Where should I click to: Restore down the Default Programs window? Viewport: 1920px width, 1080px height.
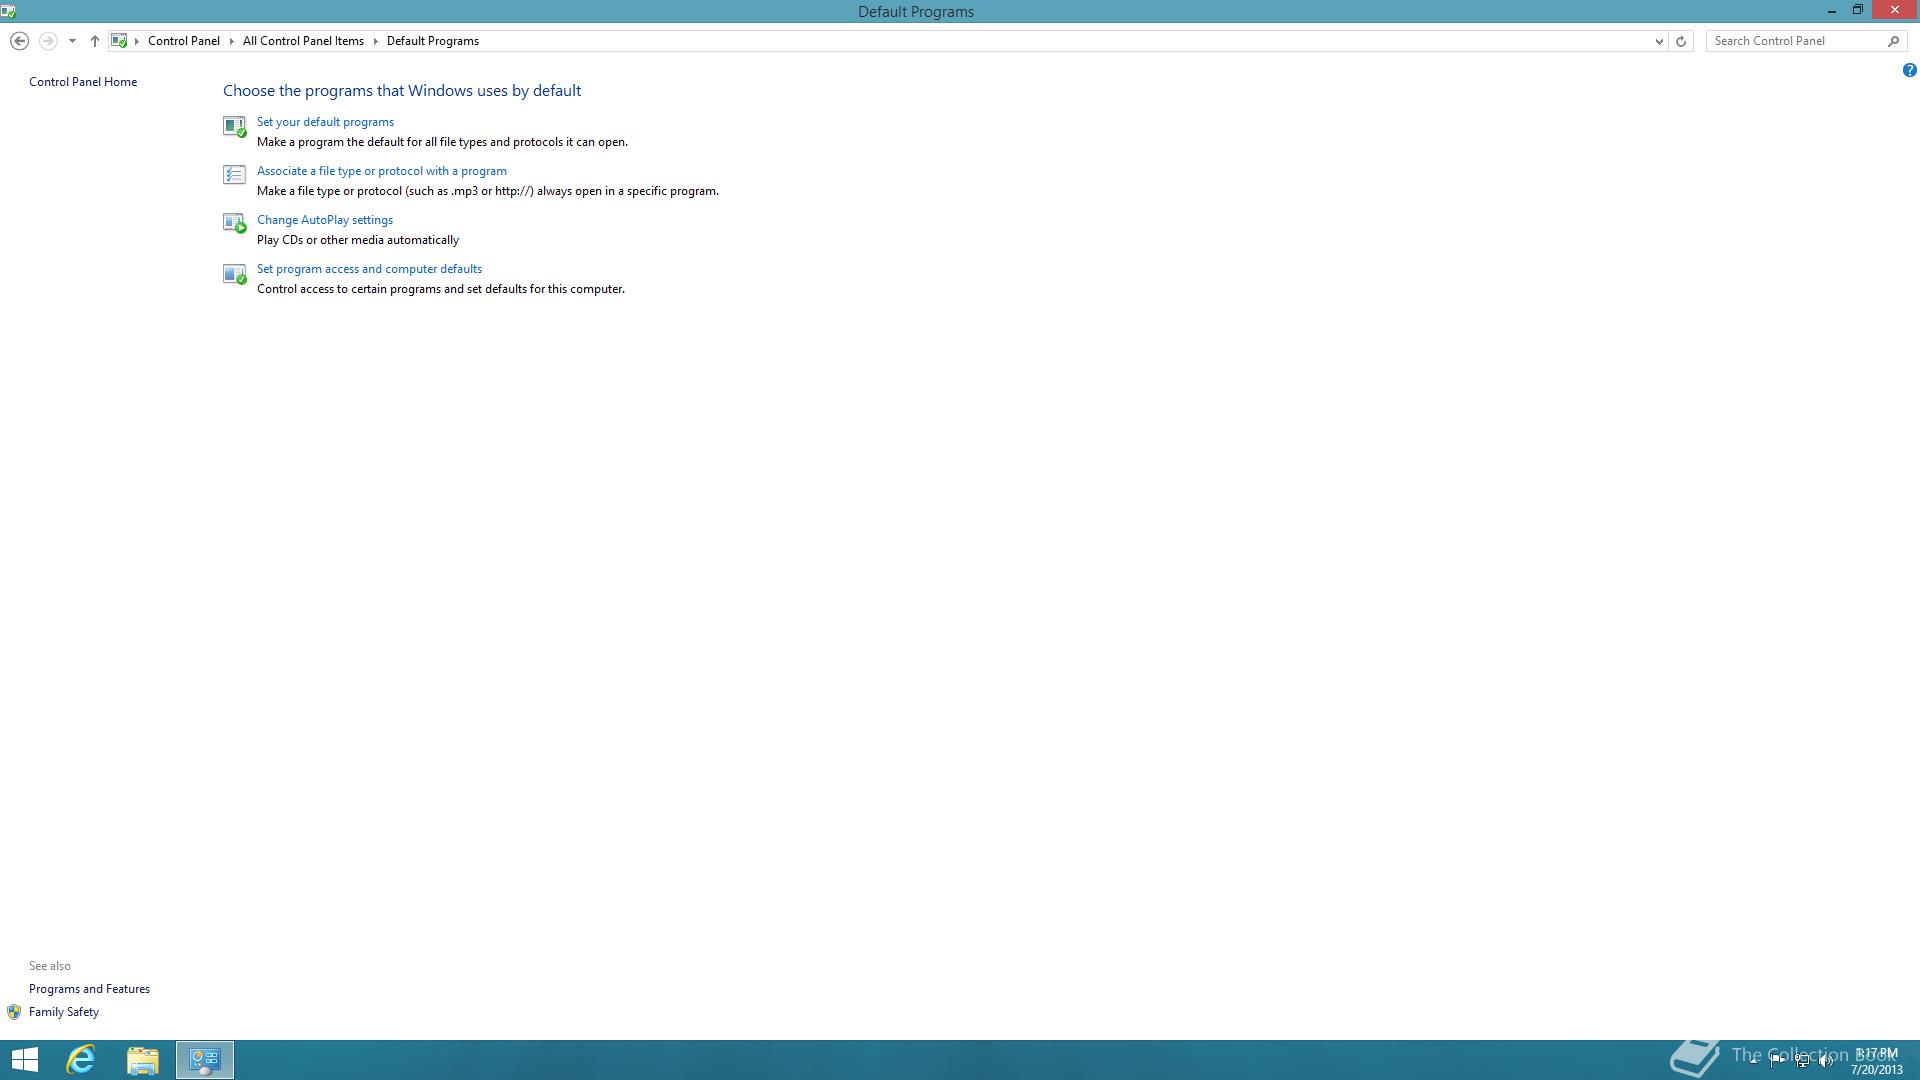click(1858, 11)
